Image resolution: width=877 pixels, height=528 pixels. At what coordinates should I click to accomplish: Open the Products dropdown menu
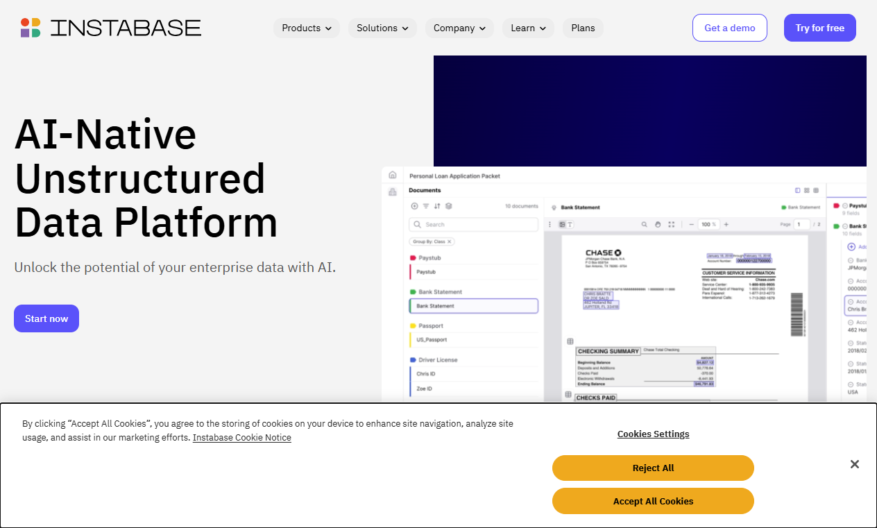point(306,28)
